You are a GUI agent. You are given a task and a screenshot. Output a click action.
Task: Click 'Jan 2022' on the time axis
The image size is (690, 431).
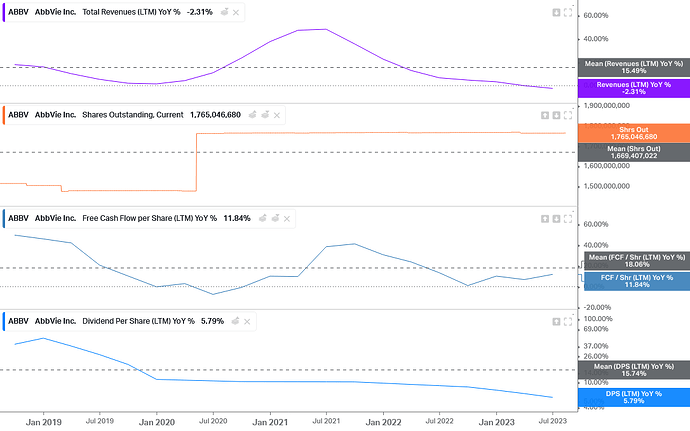coord(383,422)
